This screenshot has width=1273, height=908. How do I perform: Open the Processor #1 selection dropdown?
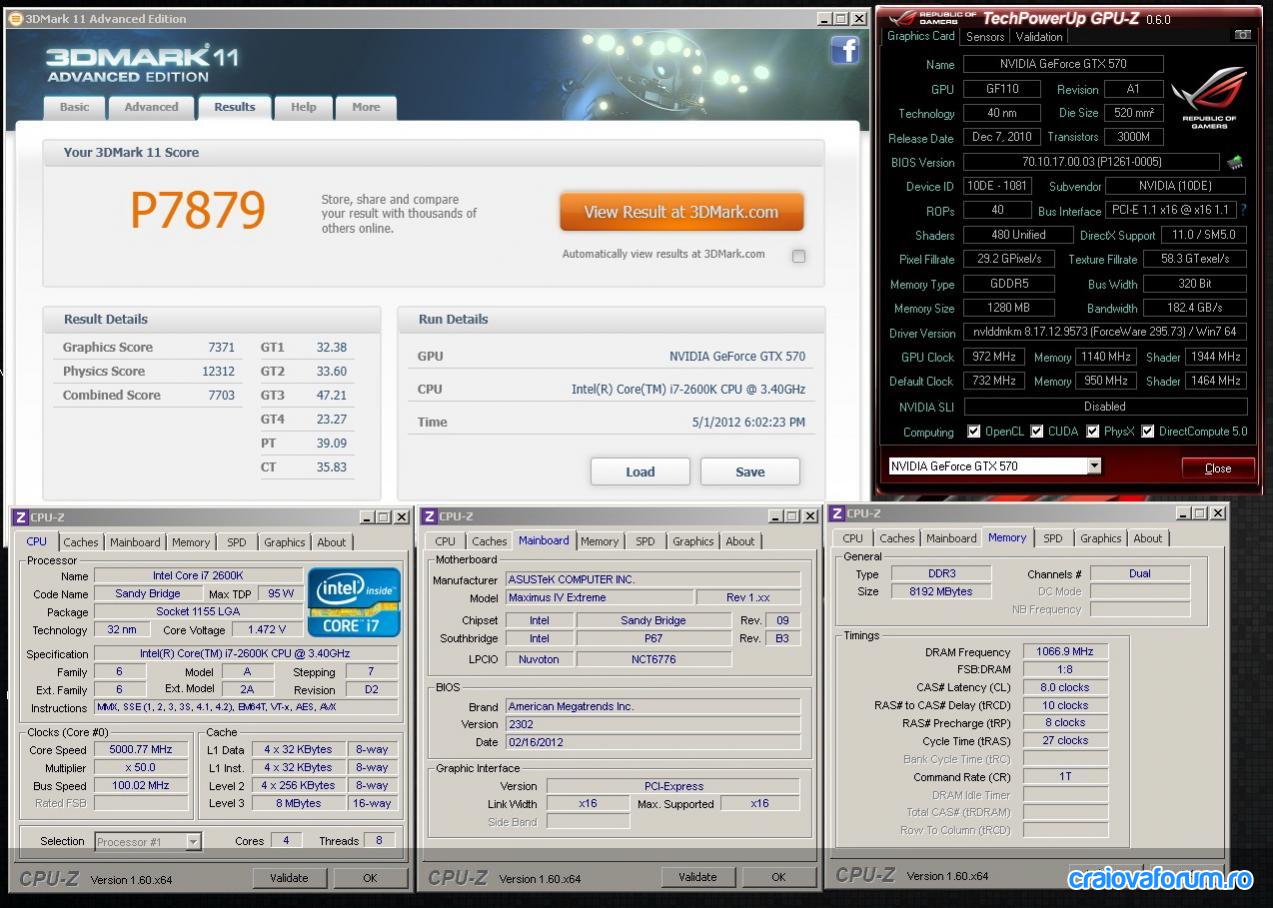[x=194, y=842]
